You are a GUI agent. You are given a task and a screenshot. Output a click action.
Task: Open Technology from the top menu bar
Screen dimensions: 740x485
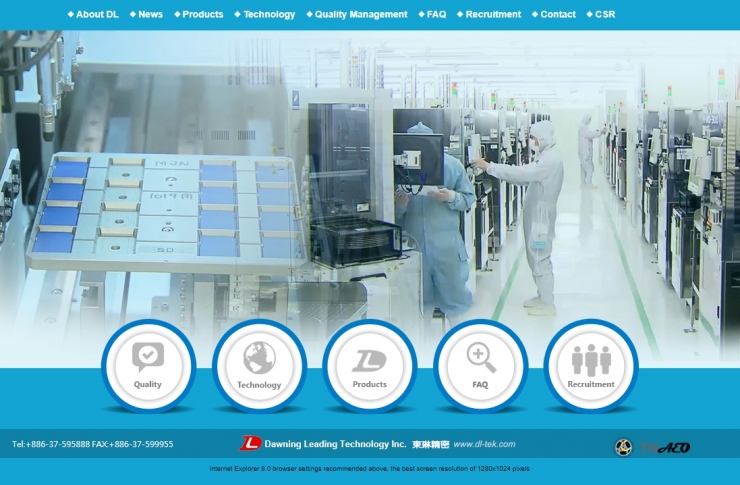269,14
